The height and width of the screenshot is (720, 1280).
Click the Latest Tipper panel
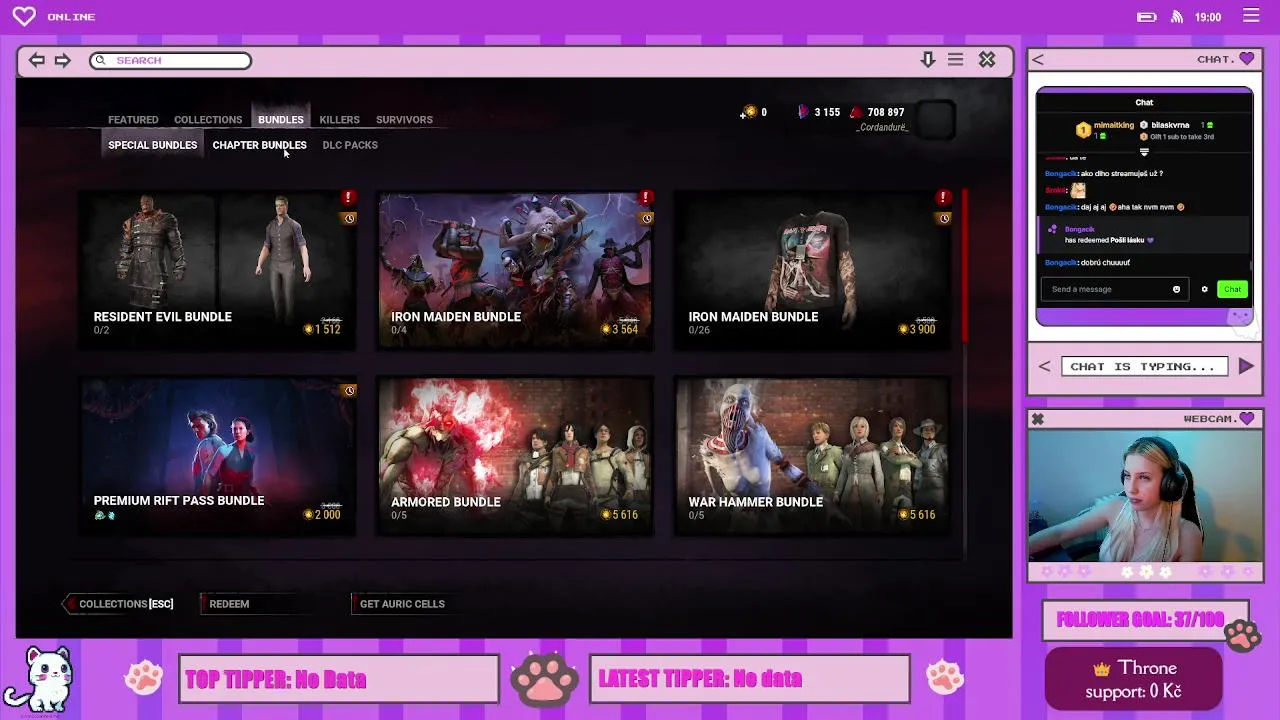point(750,679)
